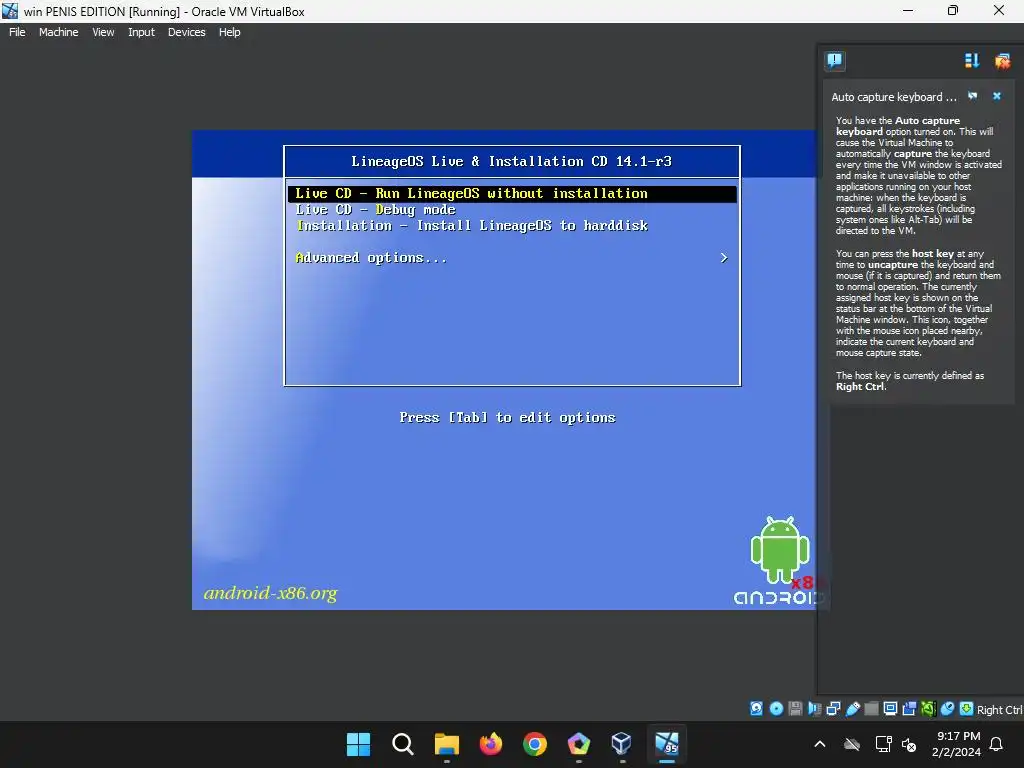Viewport: 1024px width, 768px height.
Task: Click the hard disk activity status icon
Action: point(756,709)
